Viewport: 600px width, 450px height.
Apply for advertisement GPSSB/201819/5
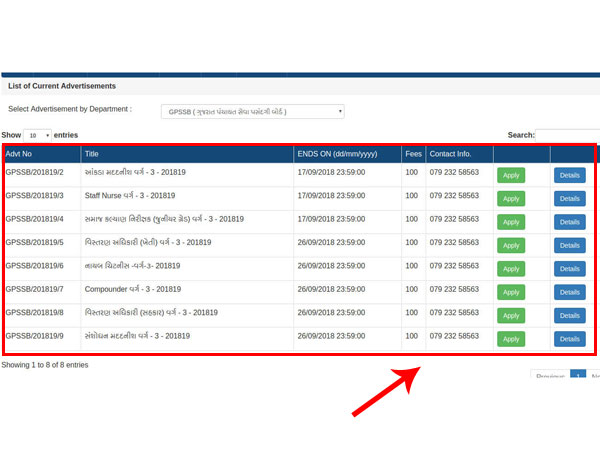511,245
